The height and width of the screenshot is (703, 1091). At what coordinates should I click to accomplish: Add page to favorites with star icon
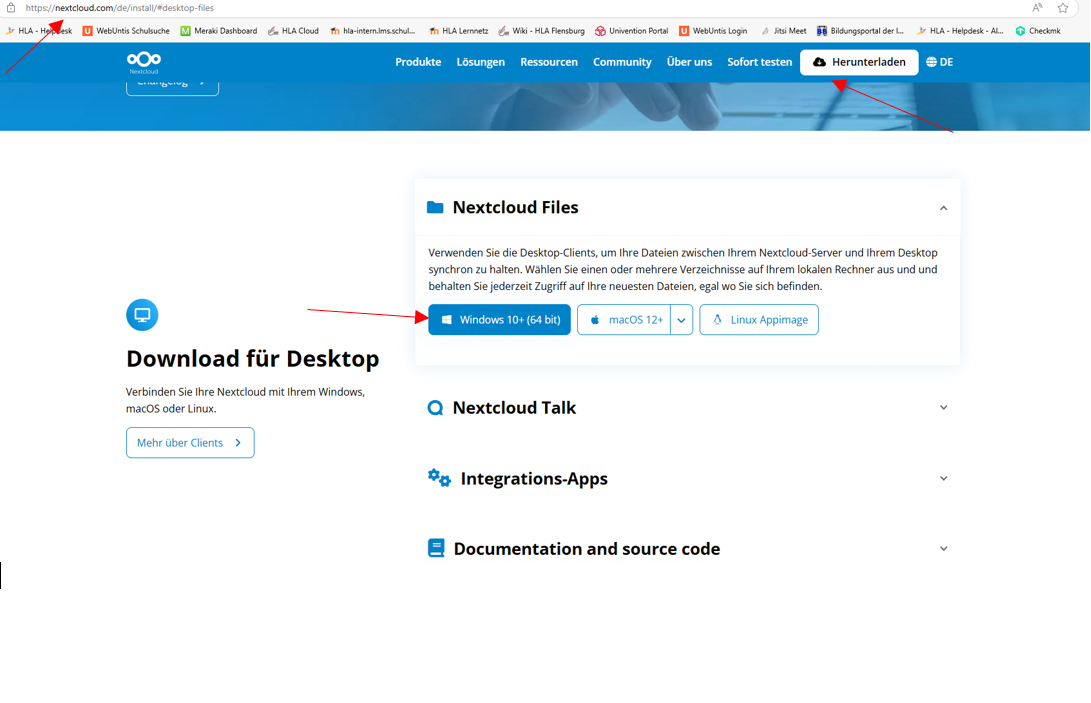tap(1062, 8)
